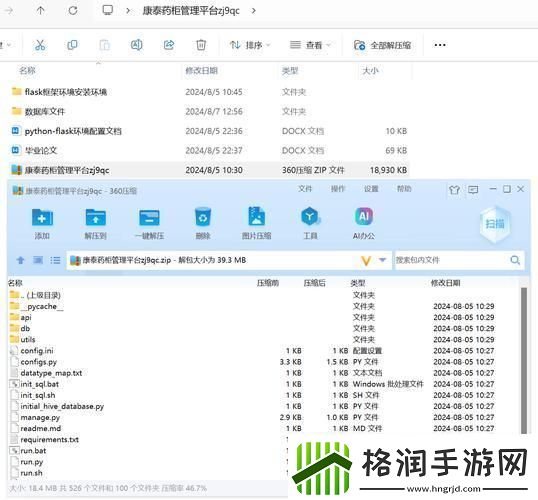Open the 文件 menu in 360压缩
Viewport: 538px width, 500px height.
click(x=305, y=189)
